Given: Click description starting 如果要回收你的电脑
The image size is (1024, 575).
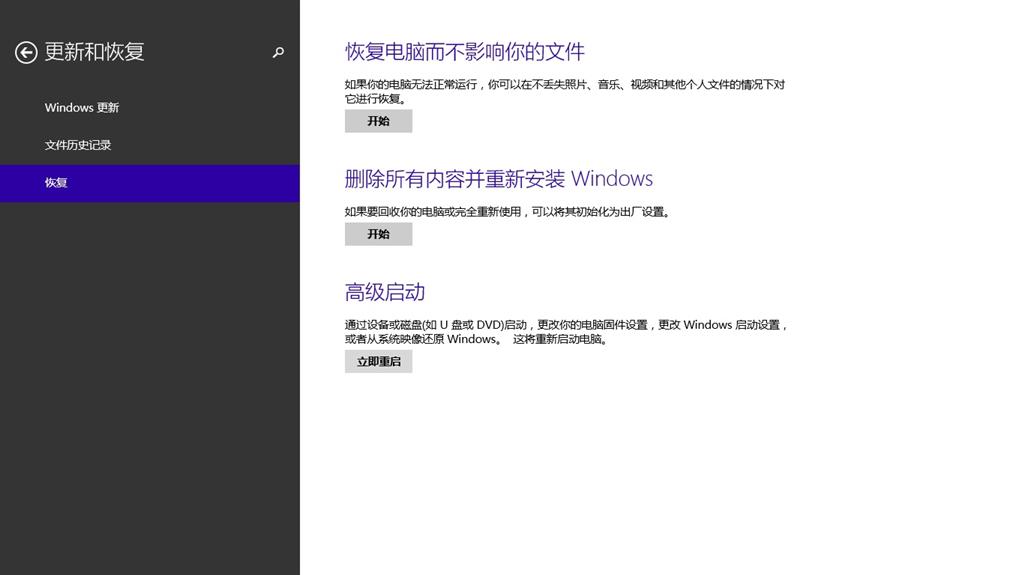Looking at the screenshot, I should coord(507,212).
